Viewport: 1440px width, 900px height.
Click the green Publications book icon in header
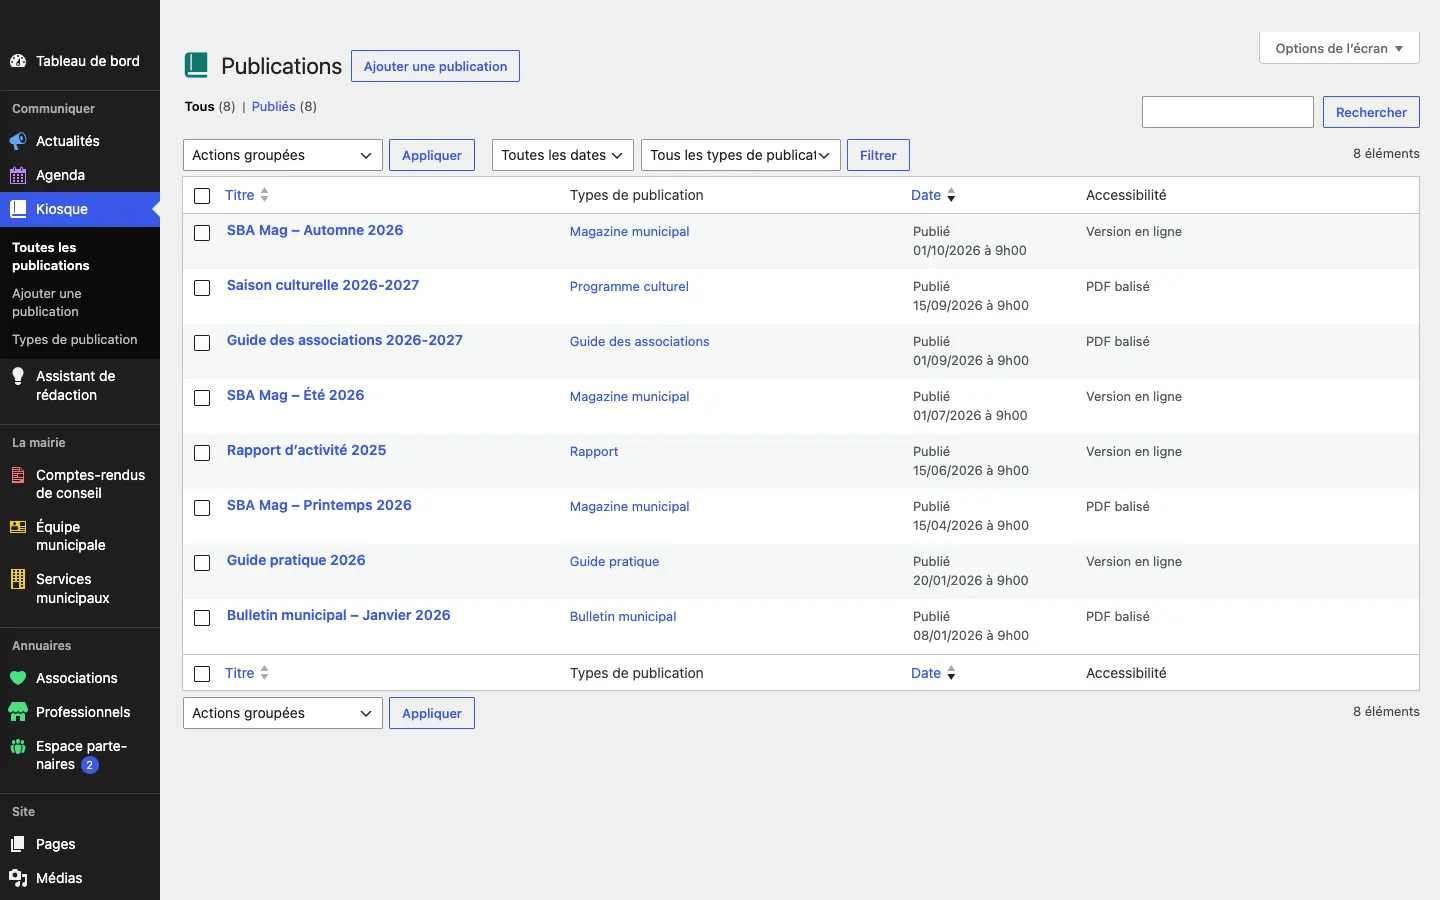(197, 66)
